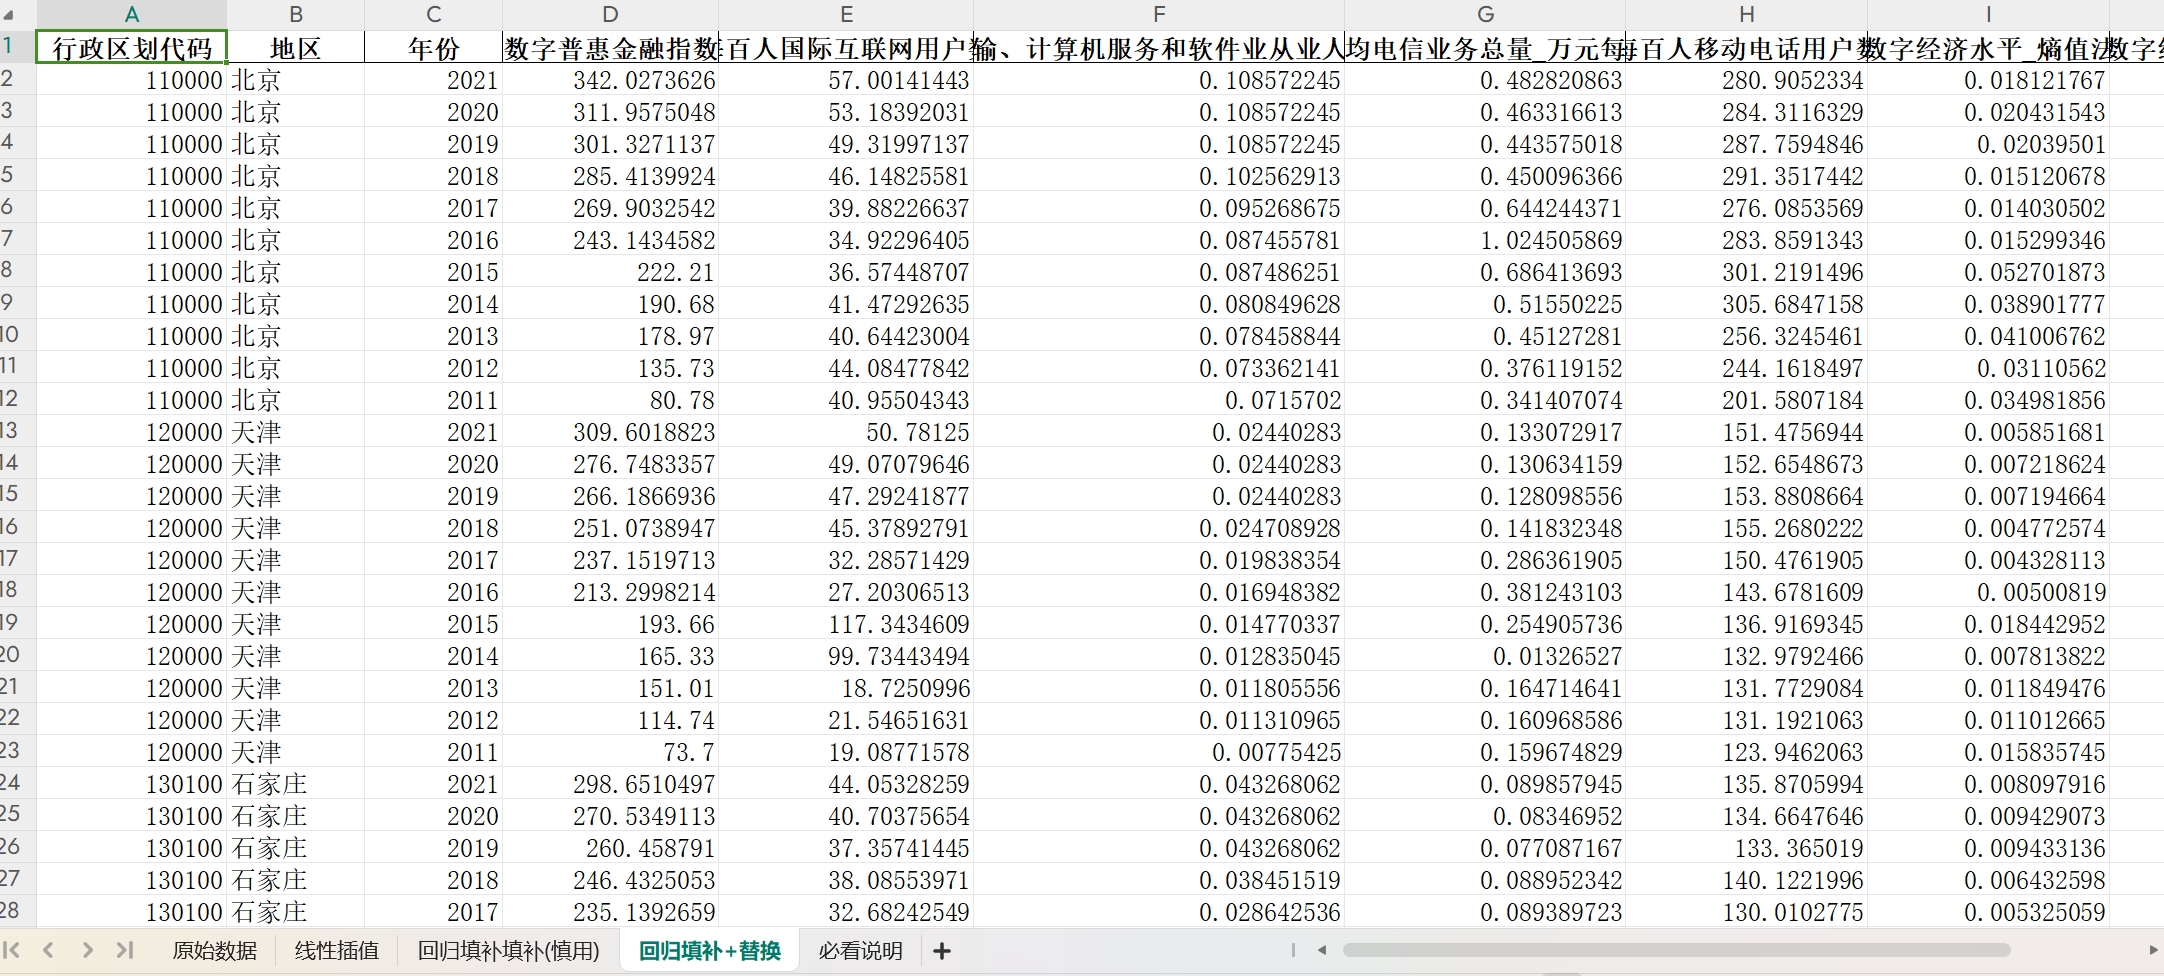Select column I header
2164x976 pixels.
1988,15
